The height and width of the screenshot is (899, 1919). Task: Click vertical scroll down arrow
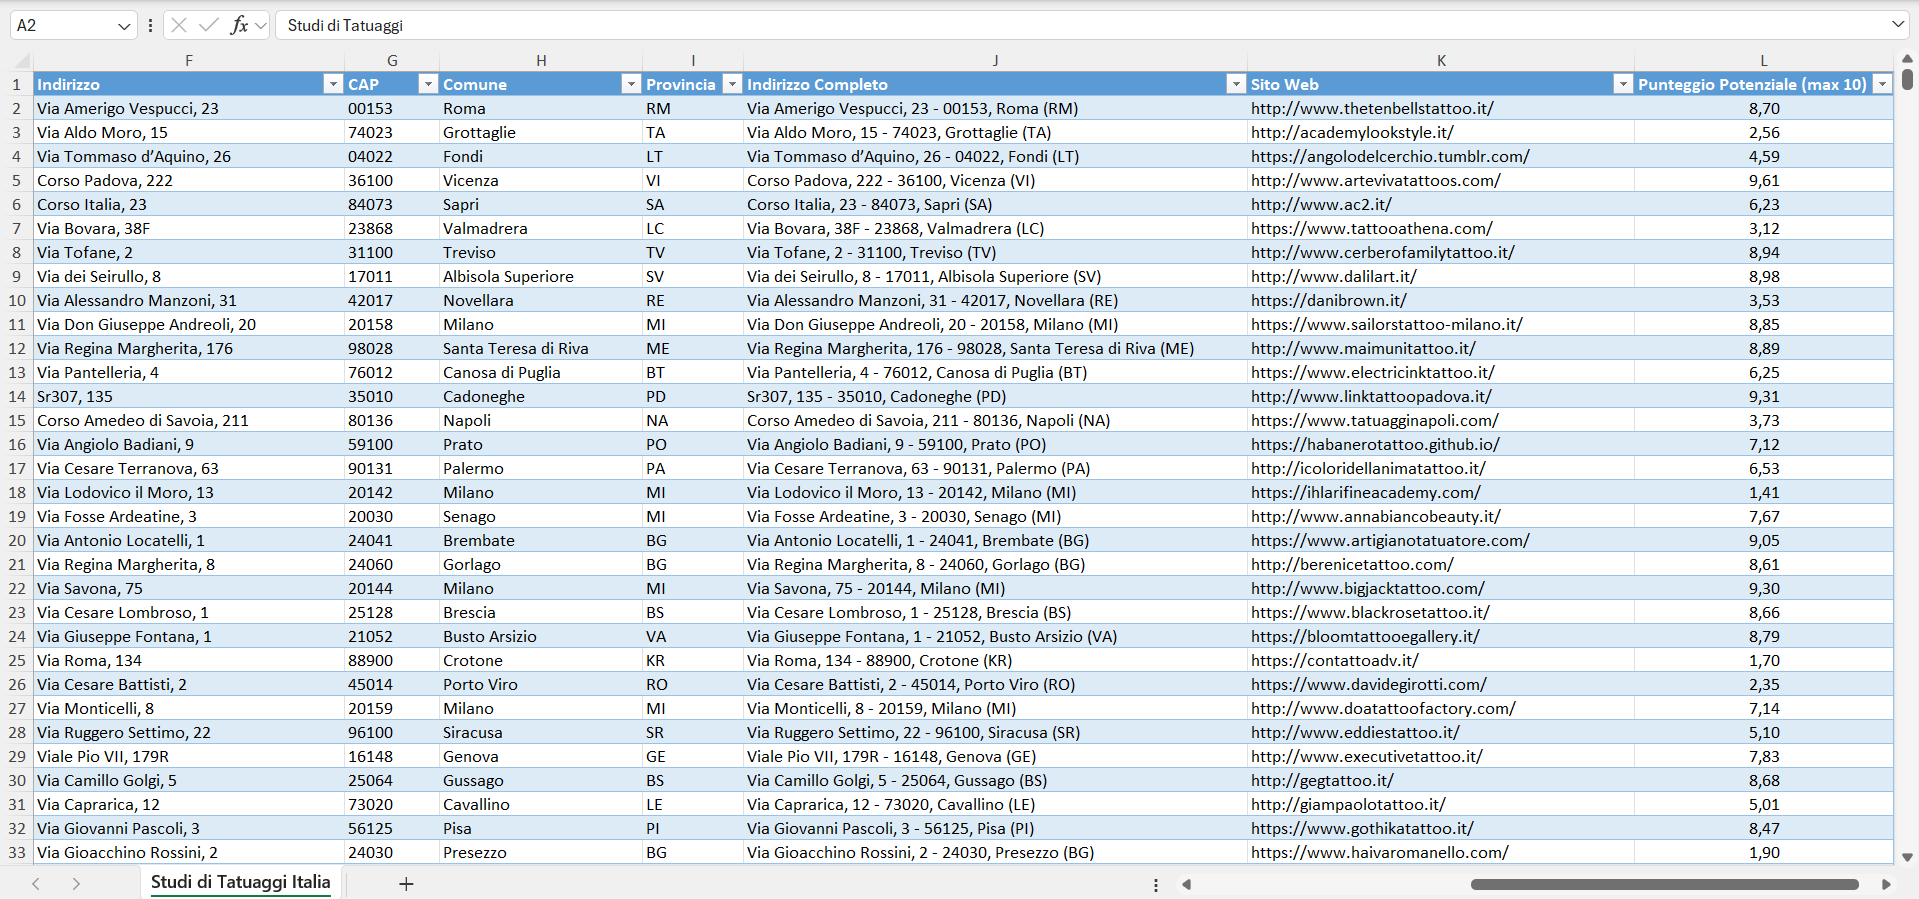[1907, 857]
